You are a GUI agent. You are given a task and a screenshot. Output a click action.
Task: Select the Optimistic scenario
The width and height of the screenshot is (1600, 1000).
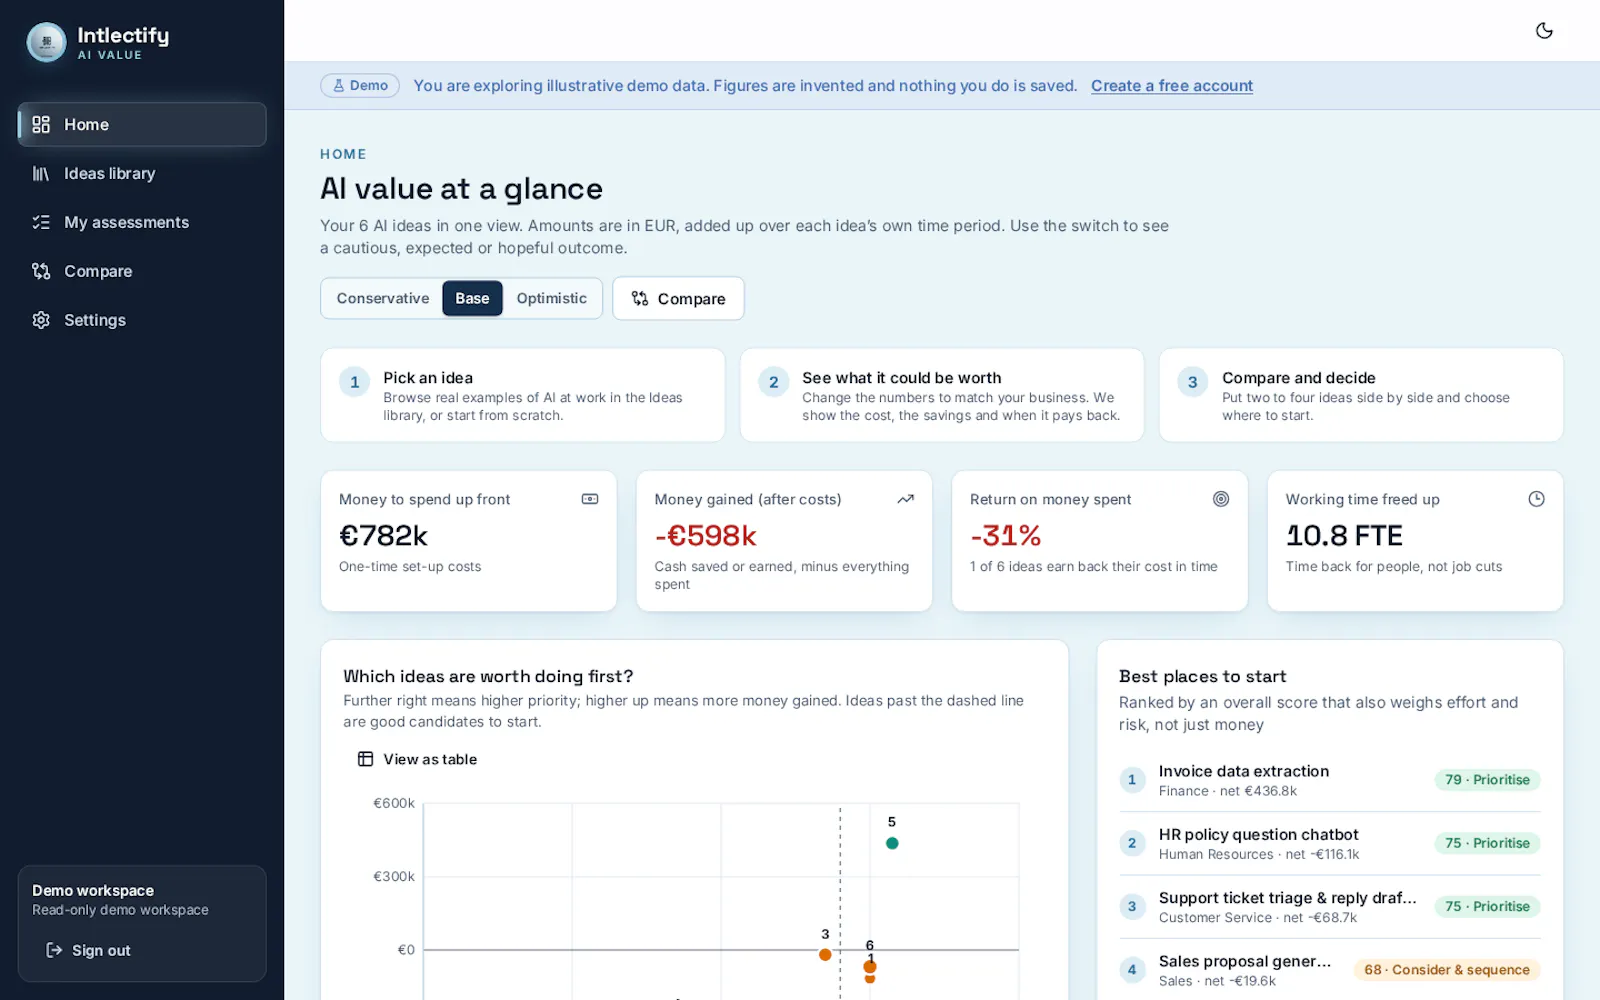pos(552,299)
